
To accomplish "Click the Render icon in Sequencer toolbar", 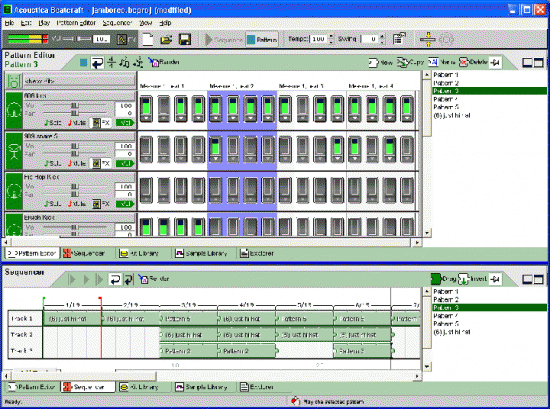I will (154, 279).
